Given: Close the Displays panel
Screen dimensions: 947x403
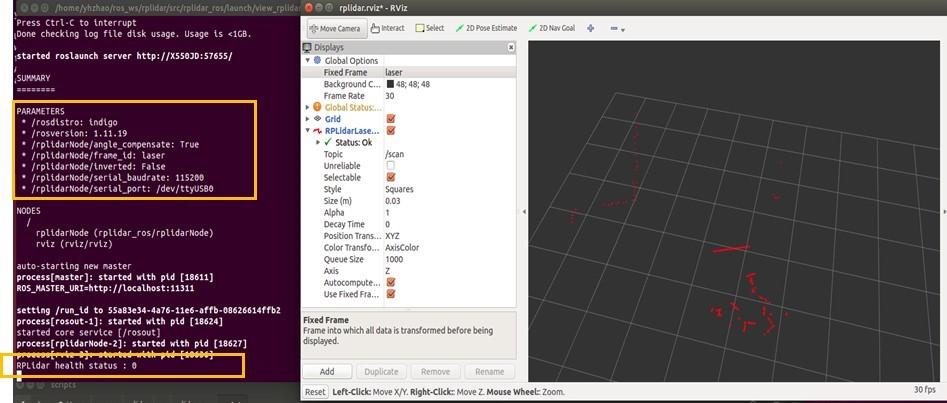Looking at the screenshot, I should (511, 47).
